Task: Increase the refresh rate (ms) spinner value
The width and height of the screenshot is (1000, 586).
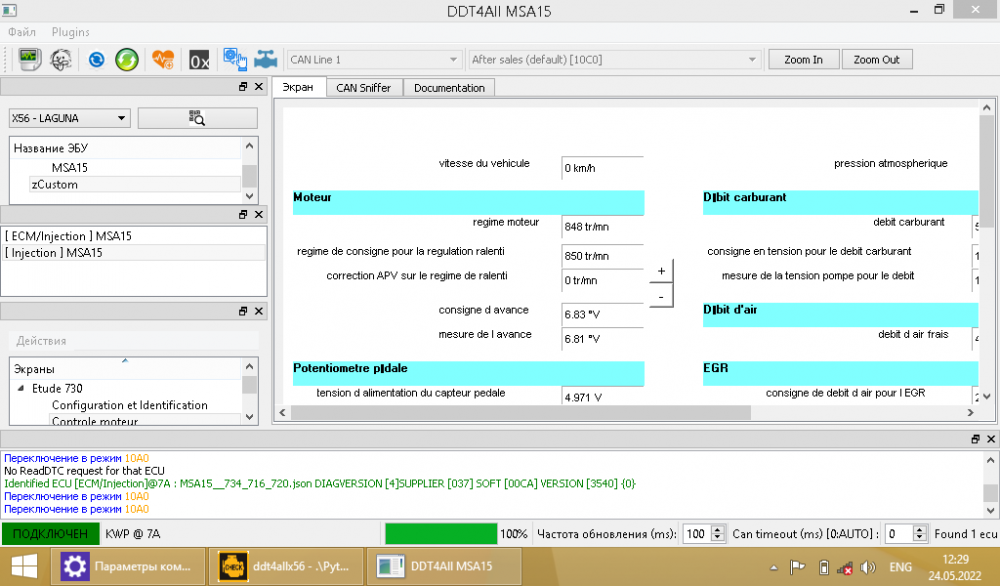Action: [717, 529]
